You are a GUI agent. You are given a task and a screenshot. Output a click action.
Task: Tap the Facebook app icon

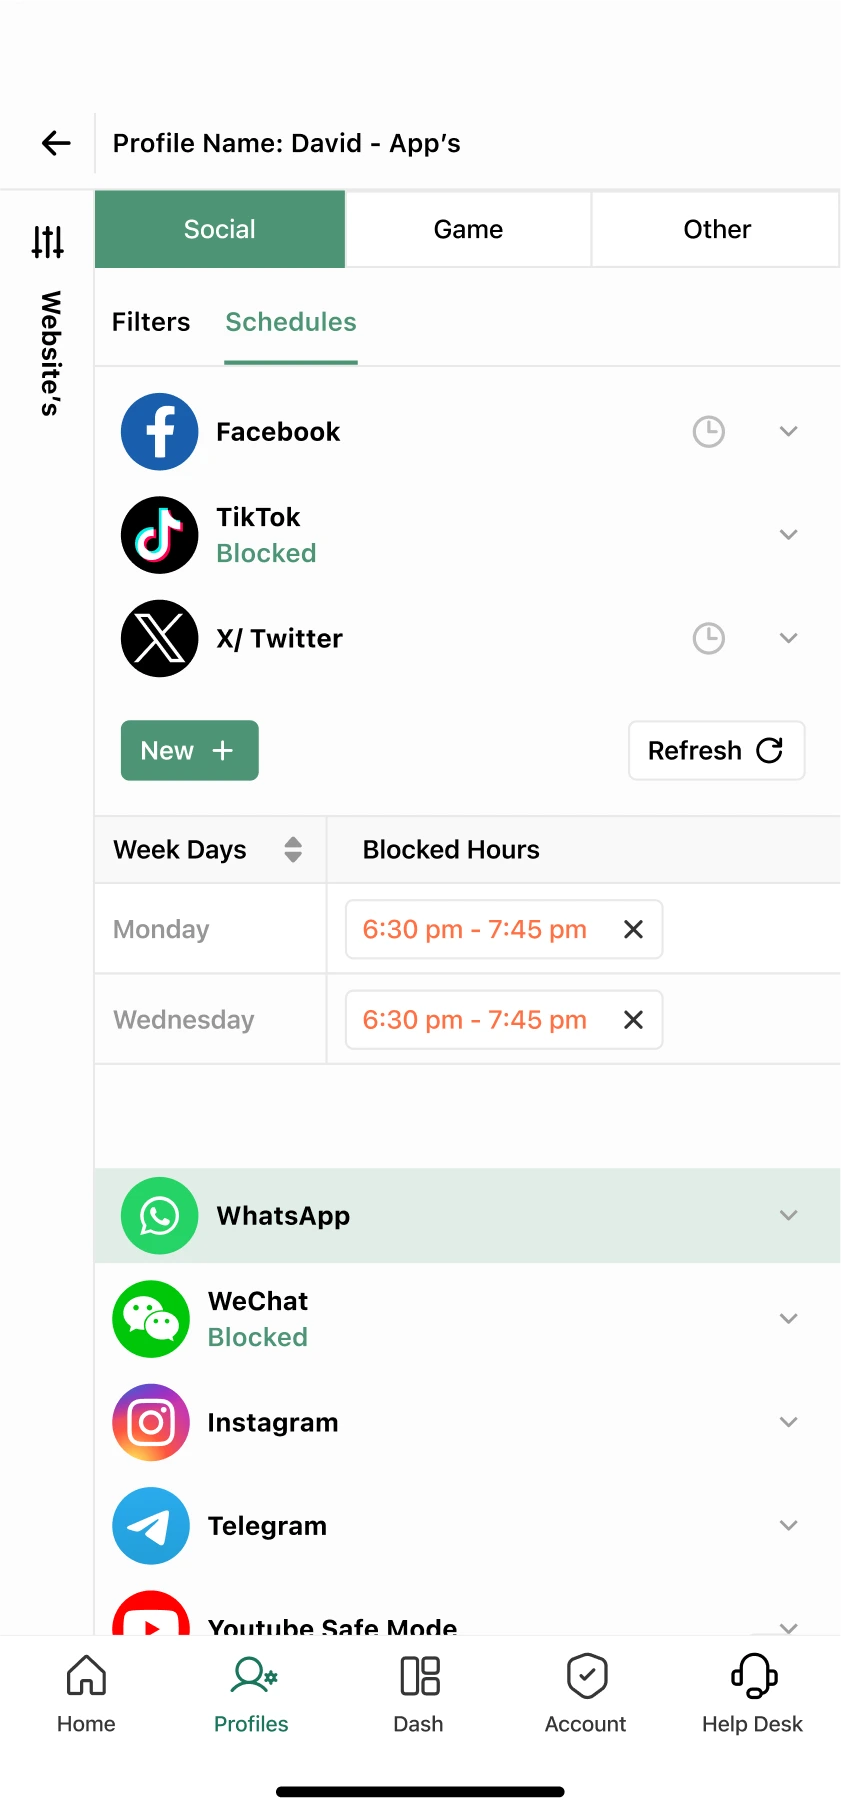(x=159, y=432)
